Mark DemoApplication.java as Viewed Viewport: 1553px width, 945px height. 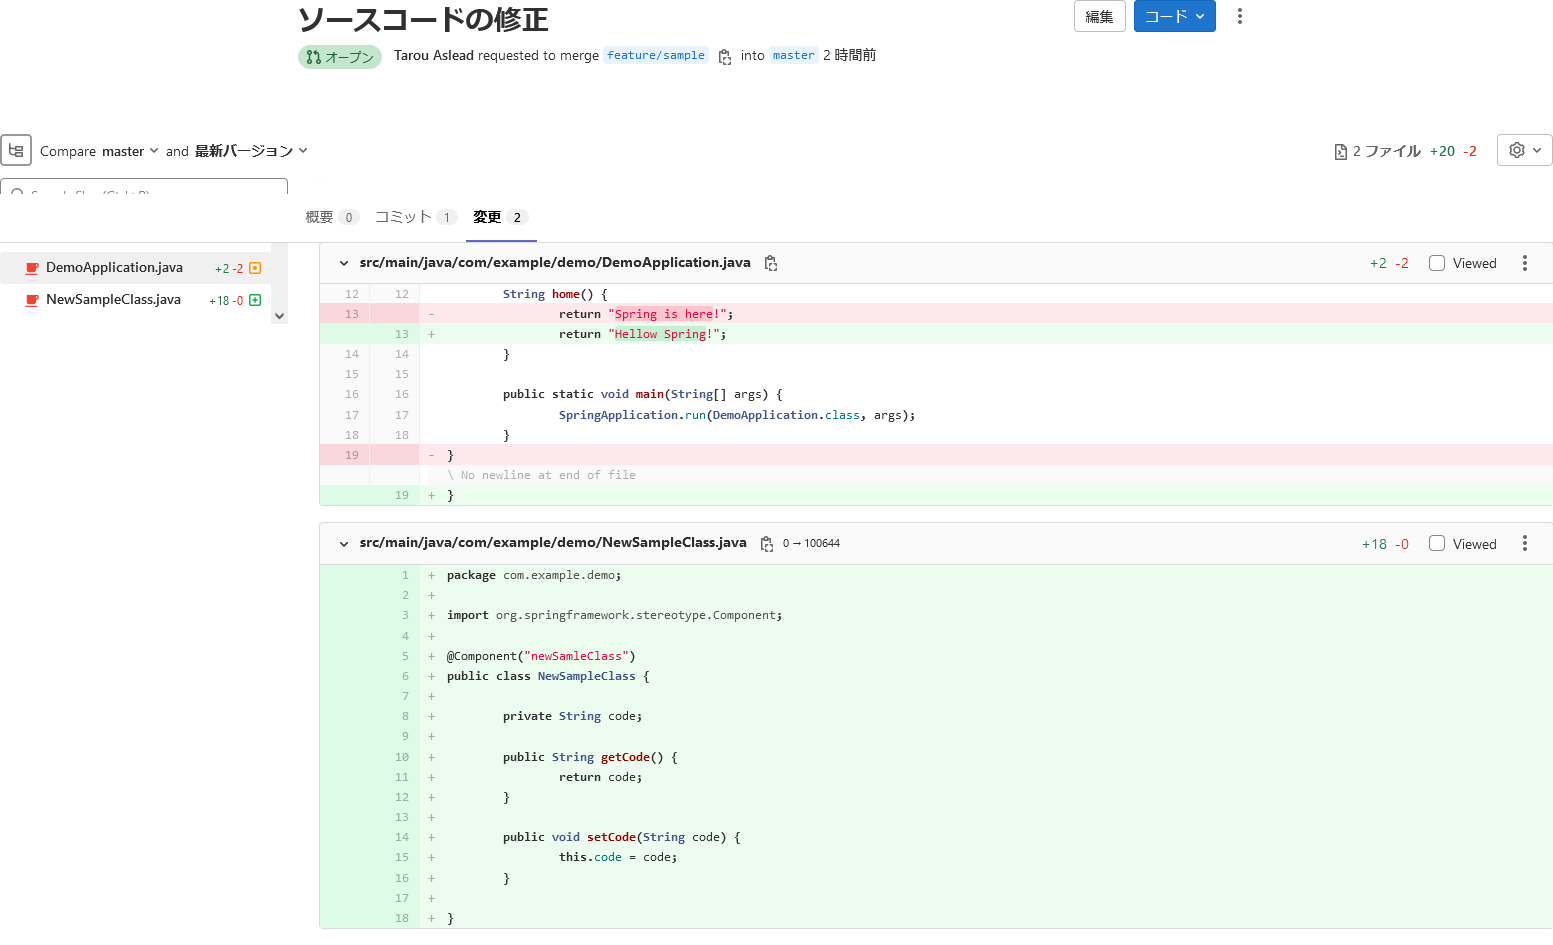click(x=1437, y=263)
